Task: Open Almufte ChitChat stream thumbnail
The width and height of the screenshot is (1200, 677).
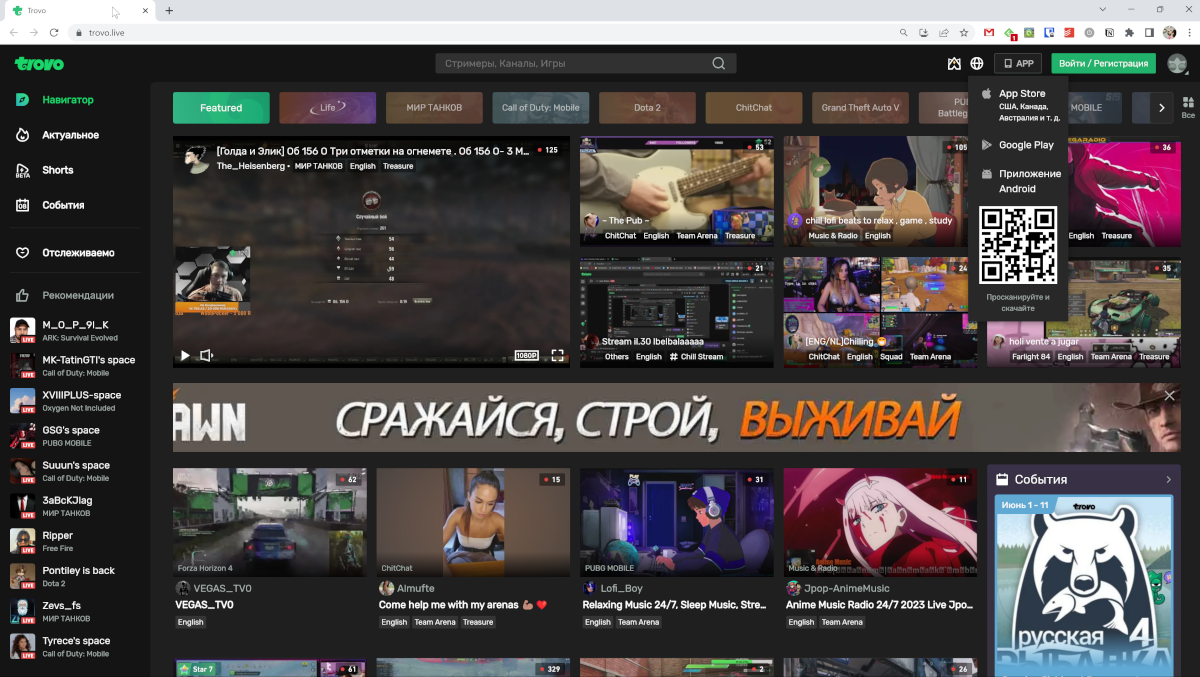Action: (x=473, y=522)
